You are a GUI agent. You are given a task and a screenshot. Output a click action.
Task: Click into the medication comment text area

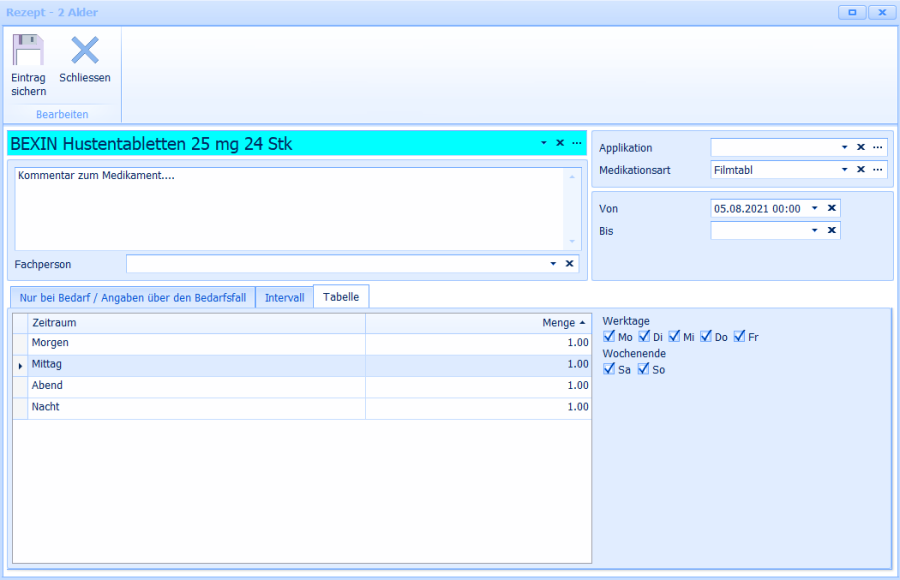click(290, 209)
